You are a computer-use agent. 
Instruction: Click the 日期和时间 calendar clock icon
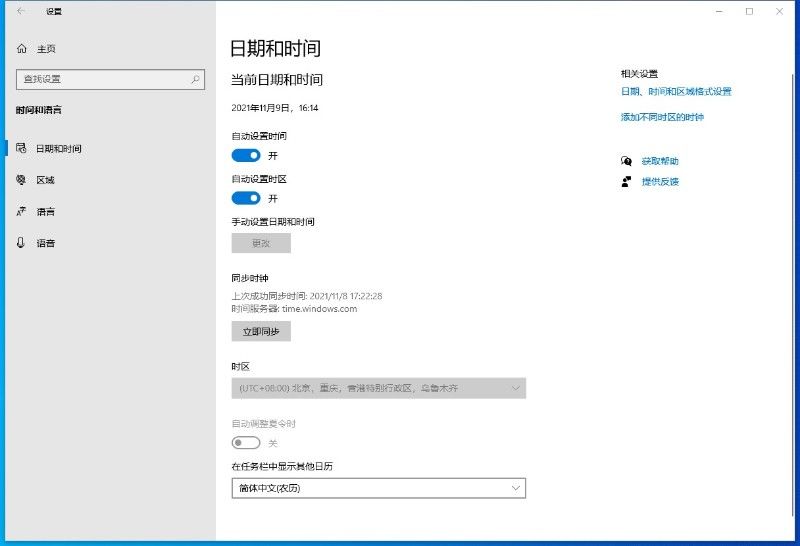pyautogui.click(x=21, y=148)
